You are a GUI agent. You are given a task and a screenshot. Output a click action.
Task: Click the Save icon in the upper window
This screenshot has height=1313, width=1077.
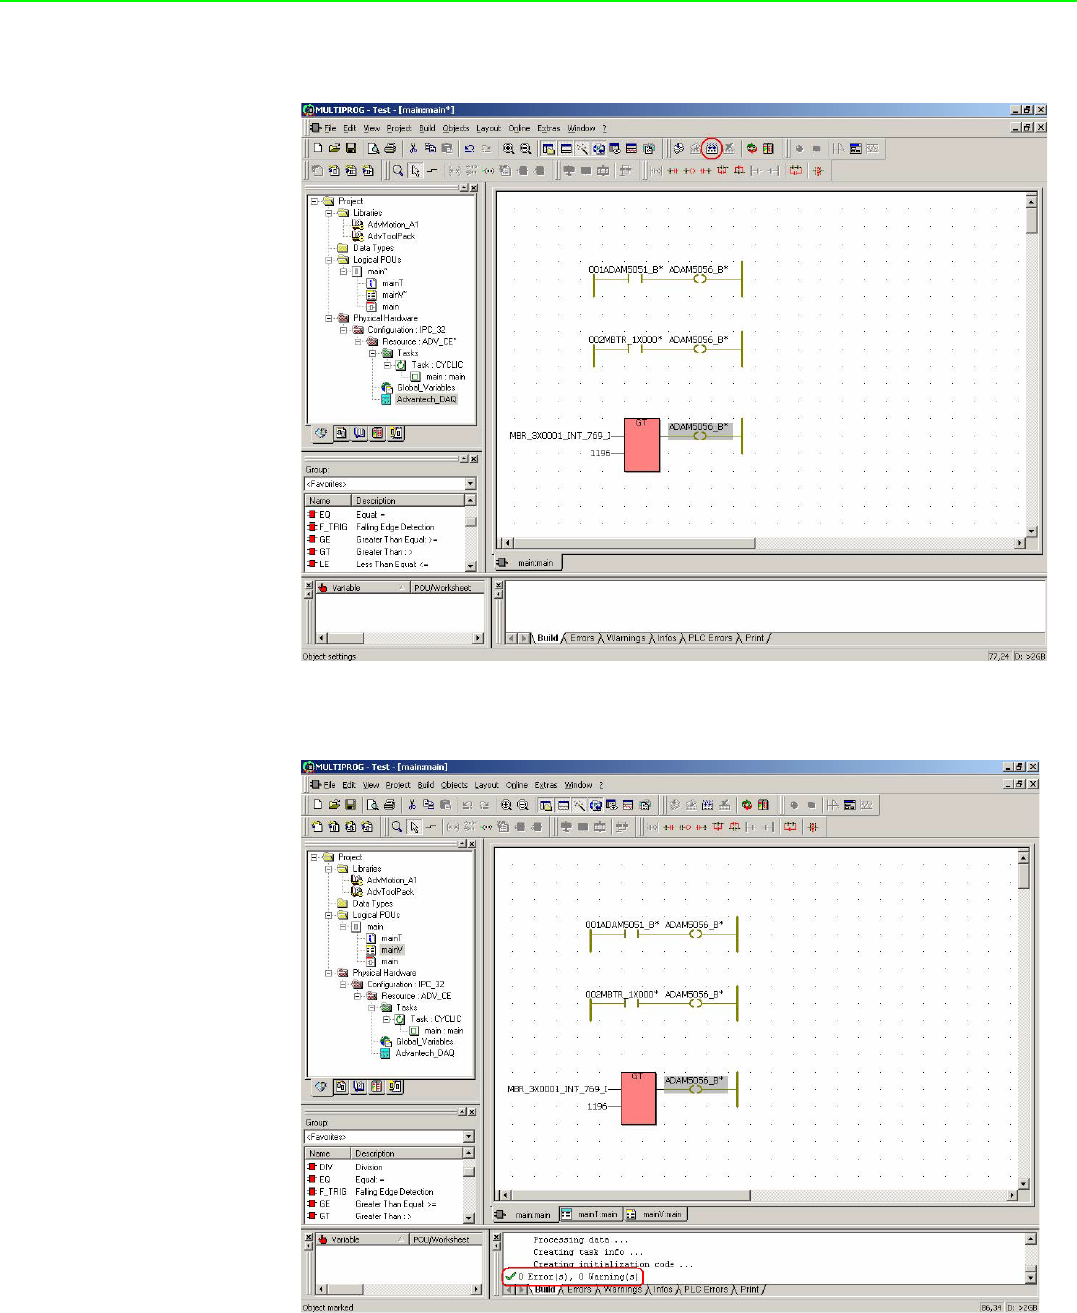click(x=351, y=149)
